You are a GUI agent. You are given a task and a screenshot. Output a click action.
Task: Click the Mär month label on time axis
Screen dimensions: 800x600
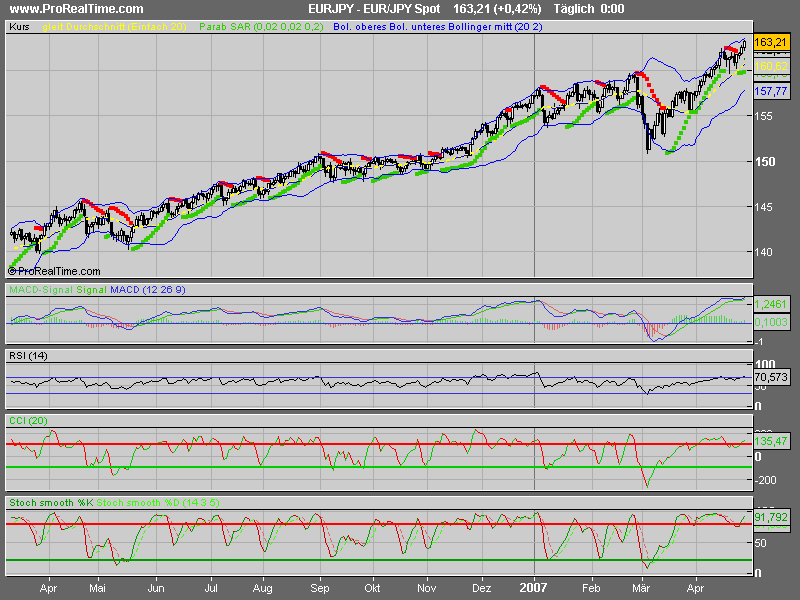[x=641, y=588]
